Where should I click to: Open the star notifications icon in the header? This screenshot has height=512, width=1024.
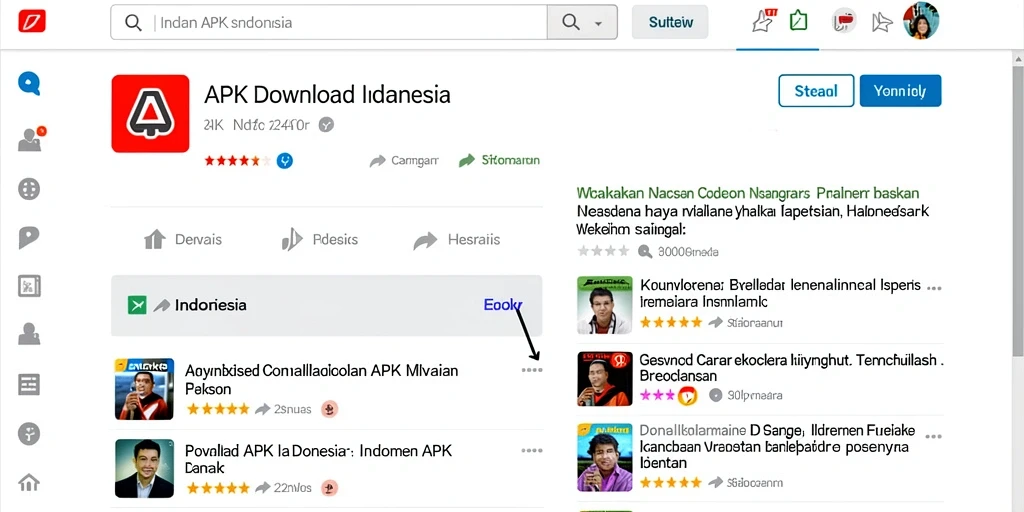764,22
